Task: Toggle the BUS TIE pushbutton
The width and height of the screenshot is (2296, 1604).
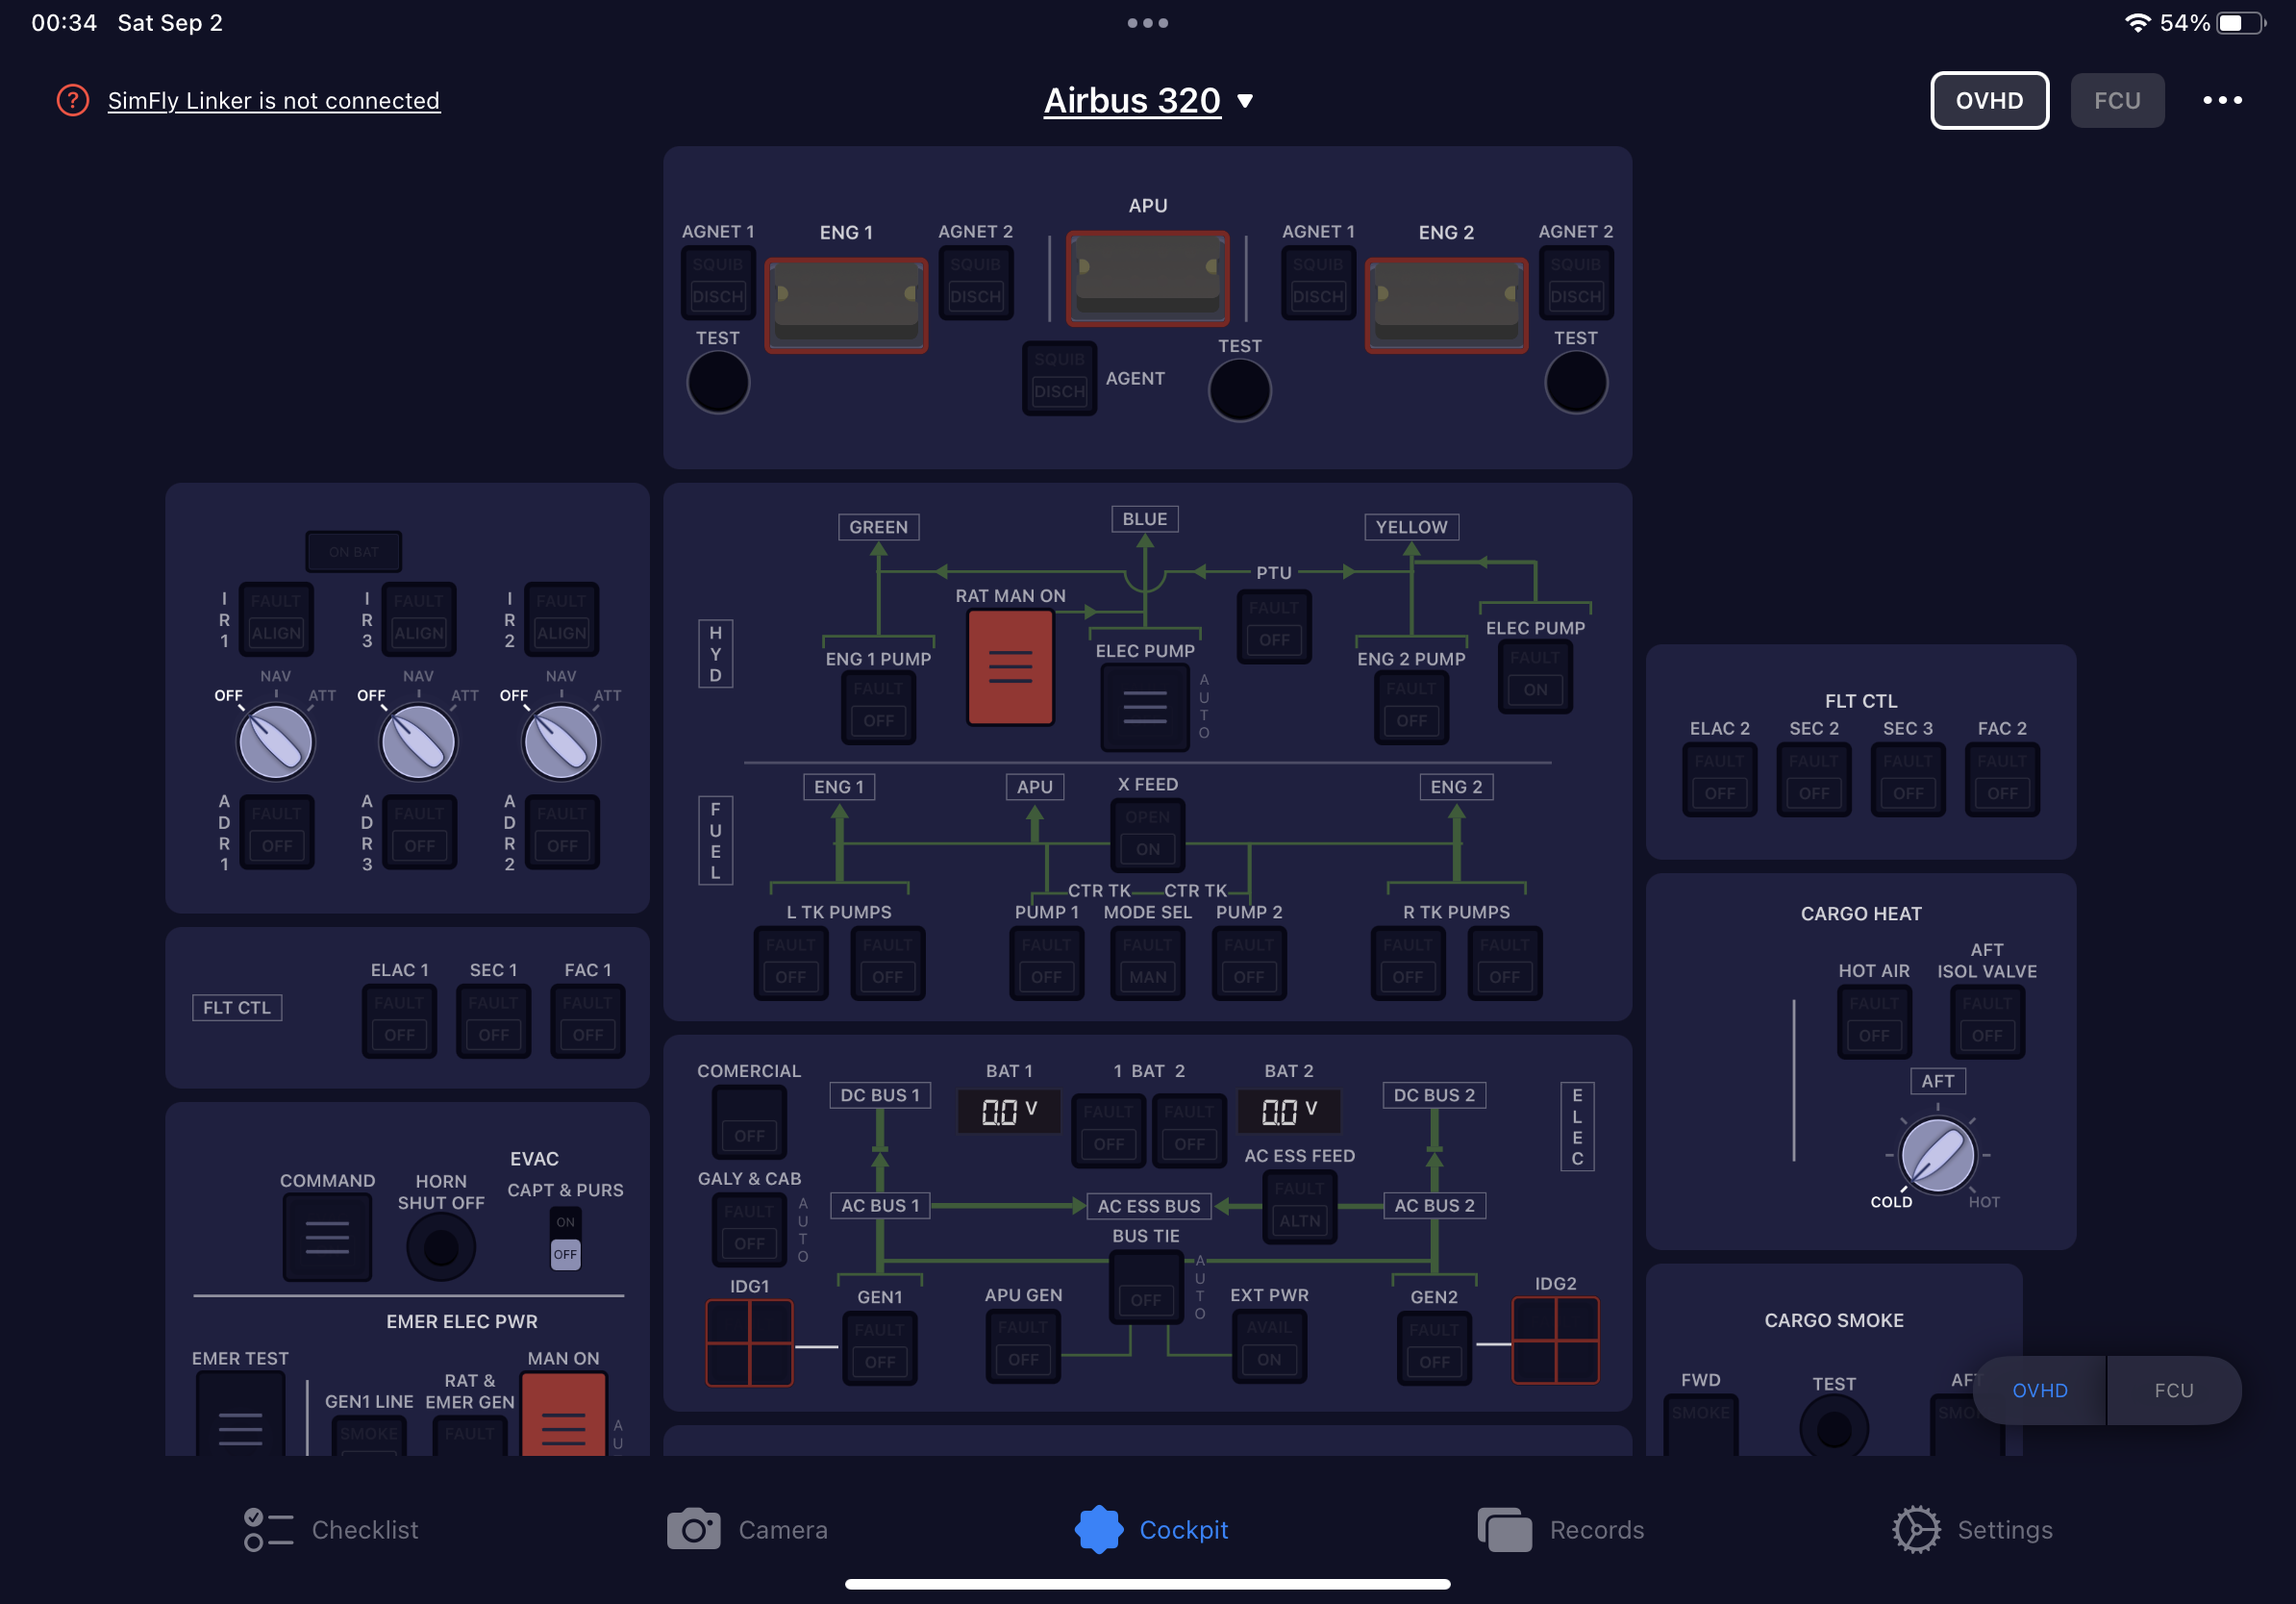Action: [x=1146, y=1286]
